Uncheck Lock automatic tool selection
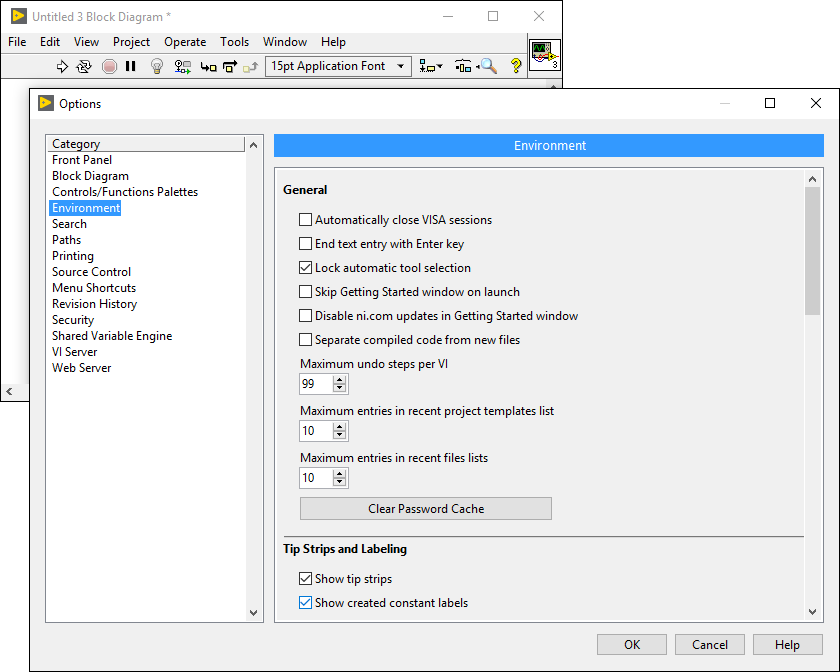 (305, 267)
